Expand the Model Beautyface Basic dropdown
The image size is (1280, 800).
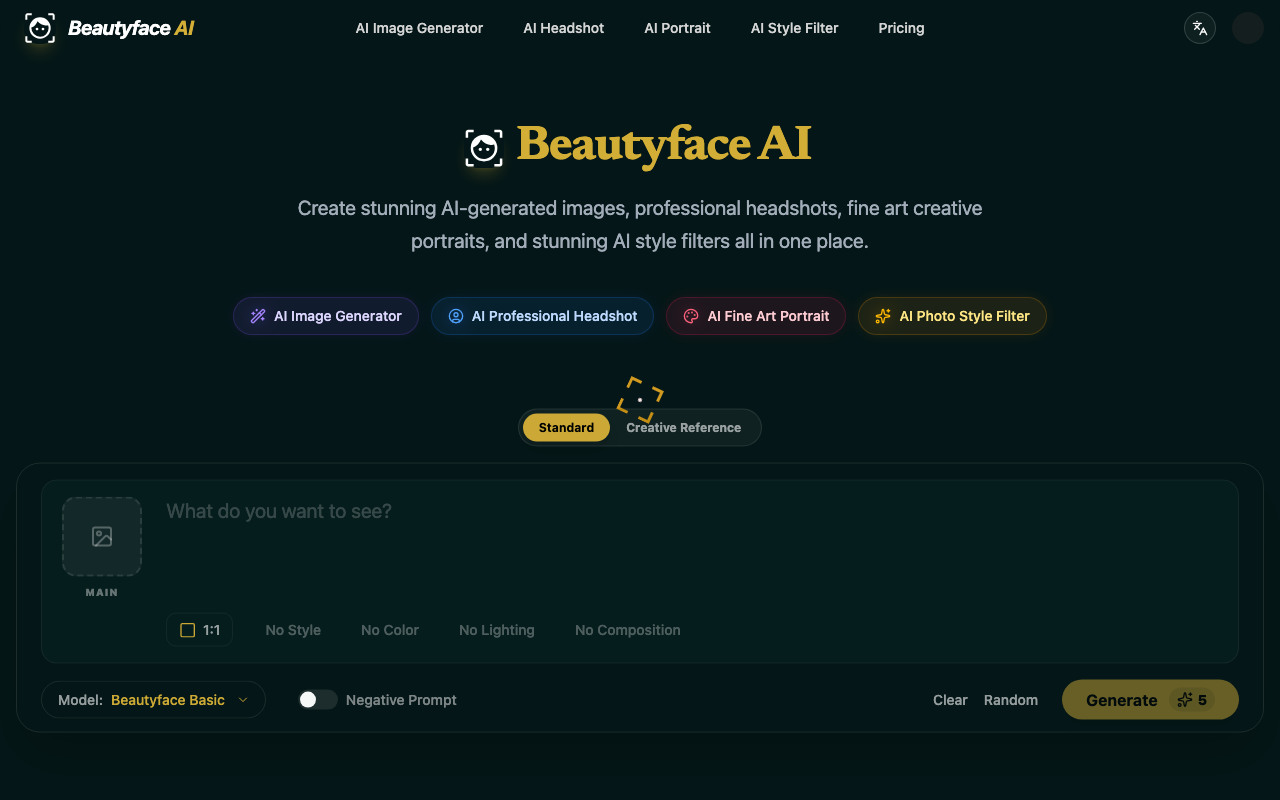pyautogui.click(x=153, y=700)
